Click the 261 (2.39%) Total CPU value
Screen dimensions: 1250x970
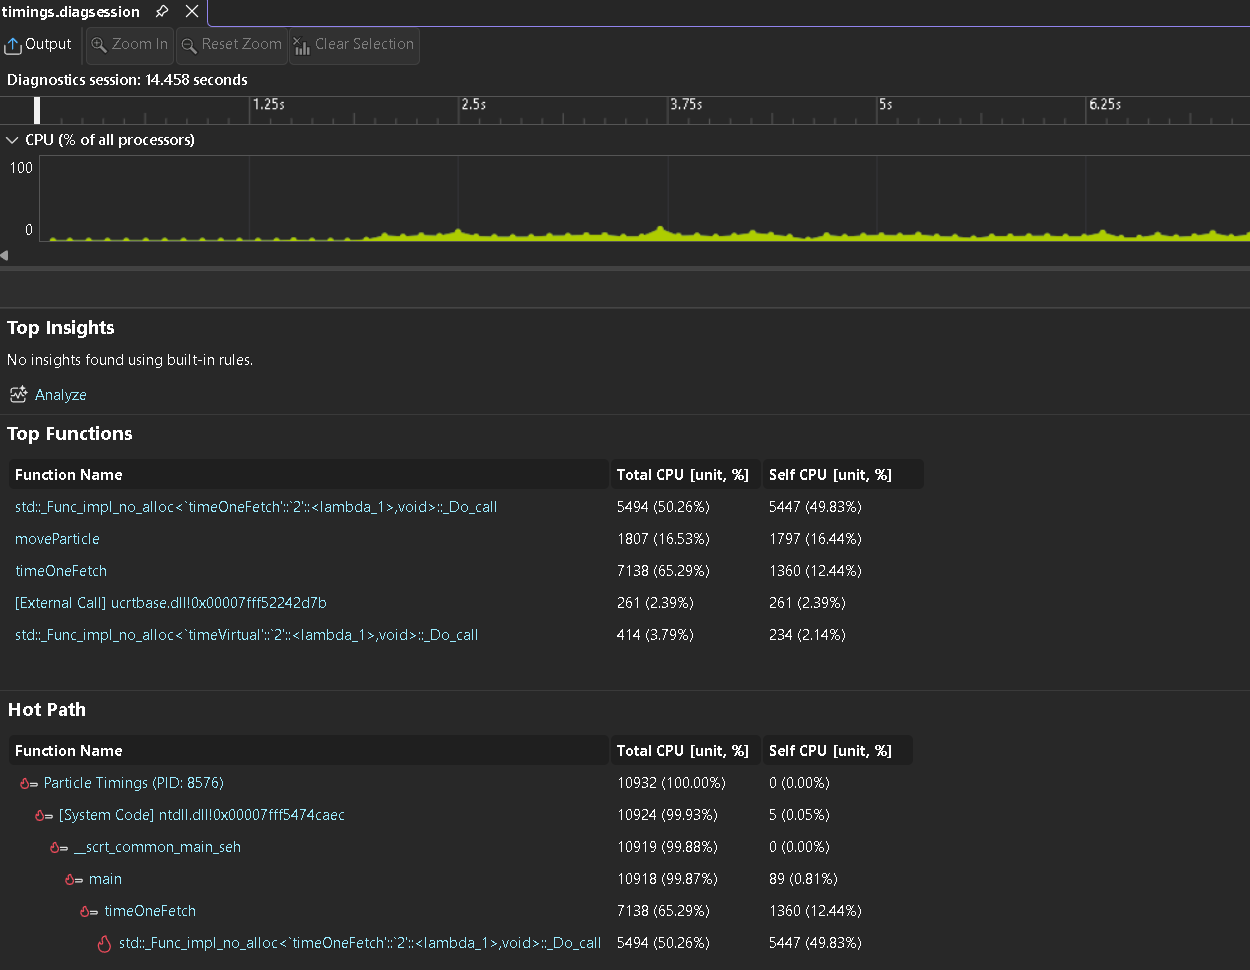(655, 603)
